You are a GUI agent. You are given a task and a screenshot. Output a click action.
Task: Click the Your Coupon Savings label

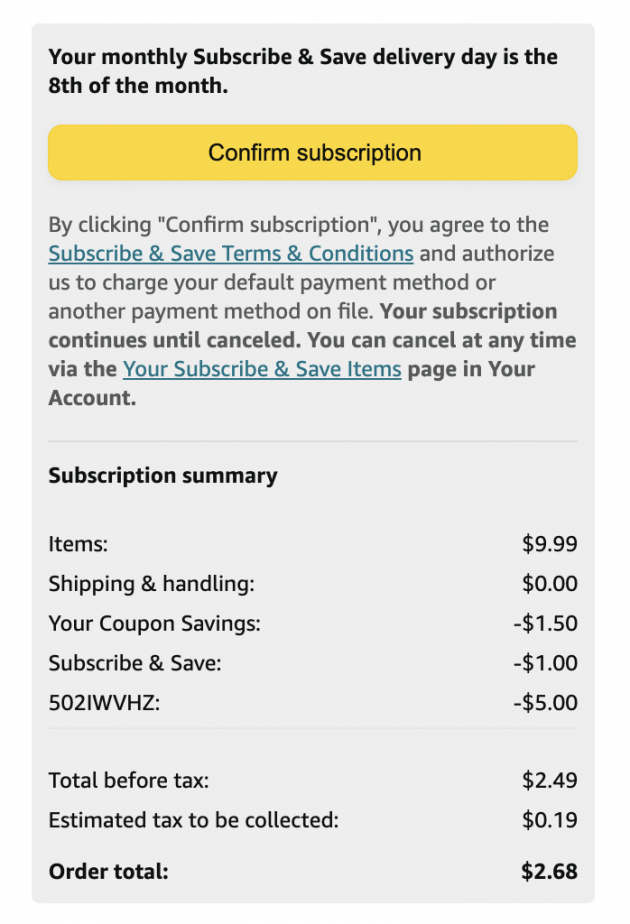coord(154,624)
